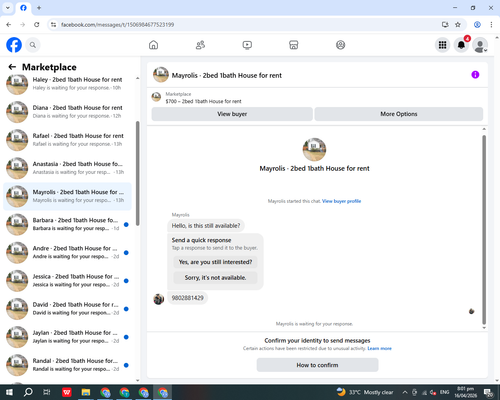Viewport: 500px width, 400px height.
Task: Open the account profile avatar menu
Action: 480,45
